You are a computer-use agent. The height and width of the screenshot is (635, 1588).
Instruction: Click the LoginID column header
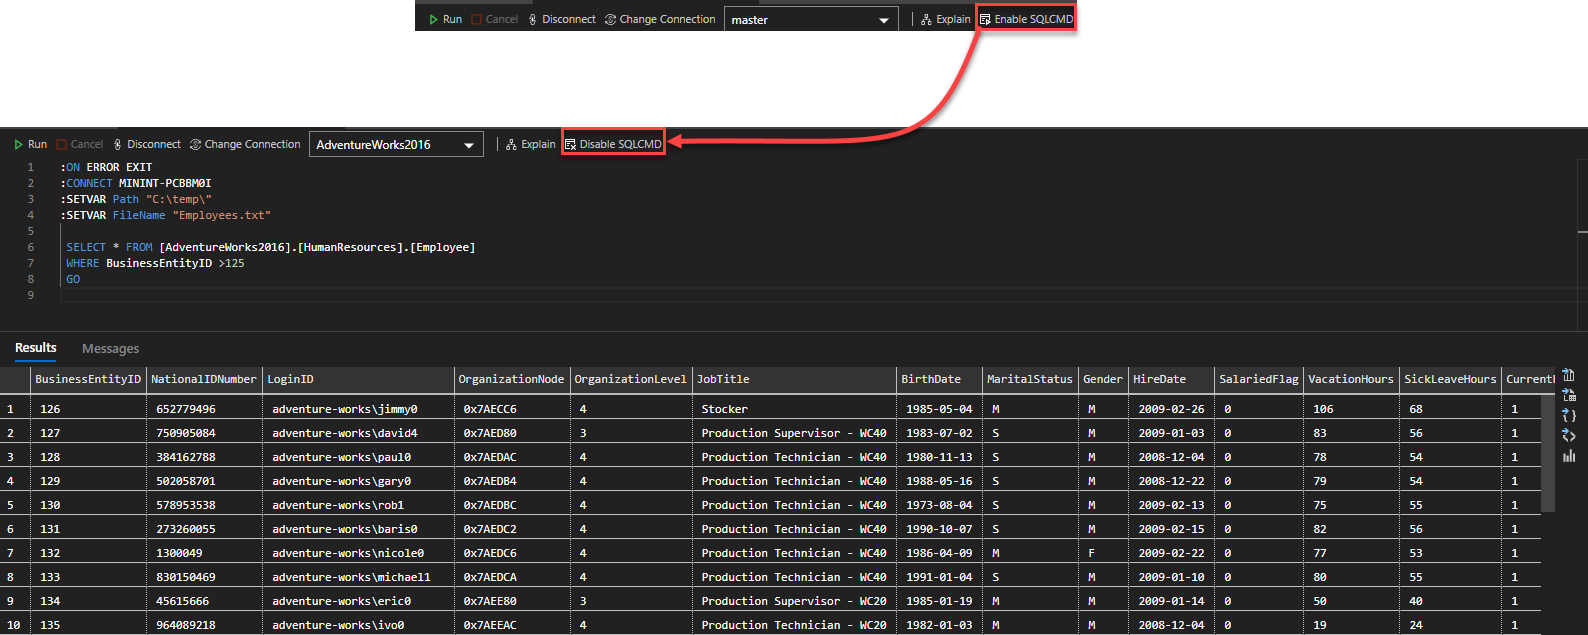358,379
